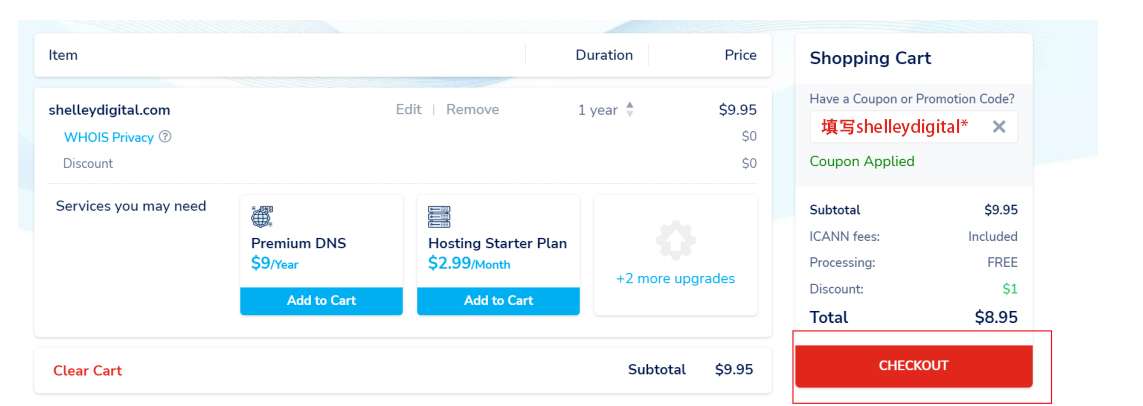
Task: Clear the coupon code with the X icon
Action: point(998,127)
